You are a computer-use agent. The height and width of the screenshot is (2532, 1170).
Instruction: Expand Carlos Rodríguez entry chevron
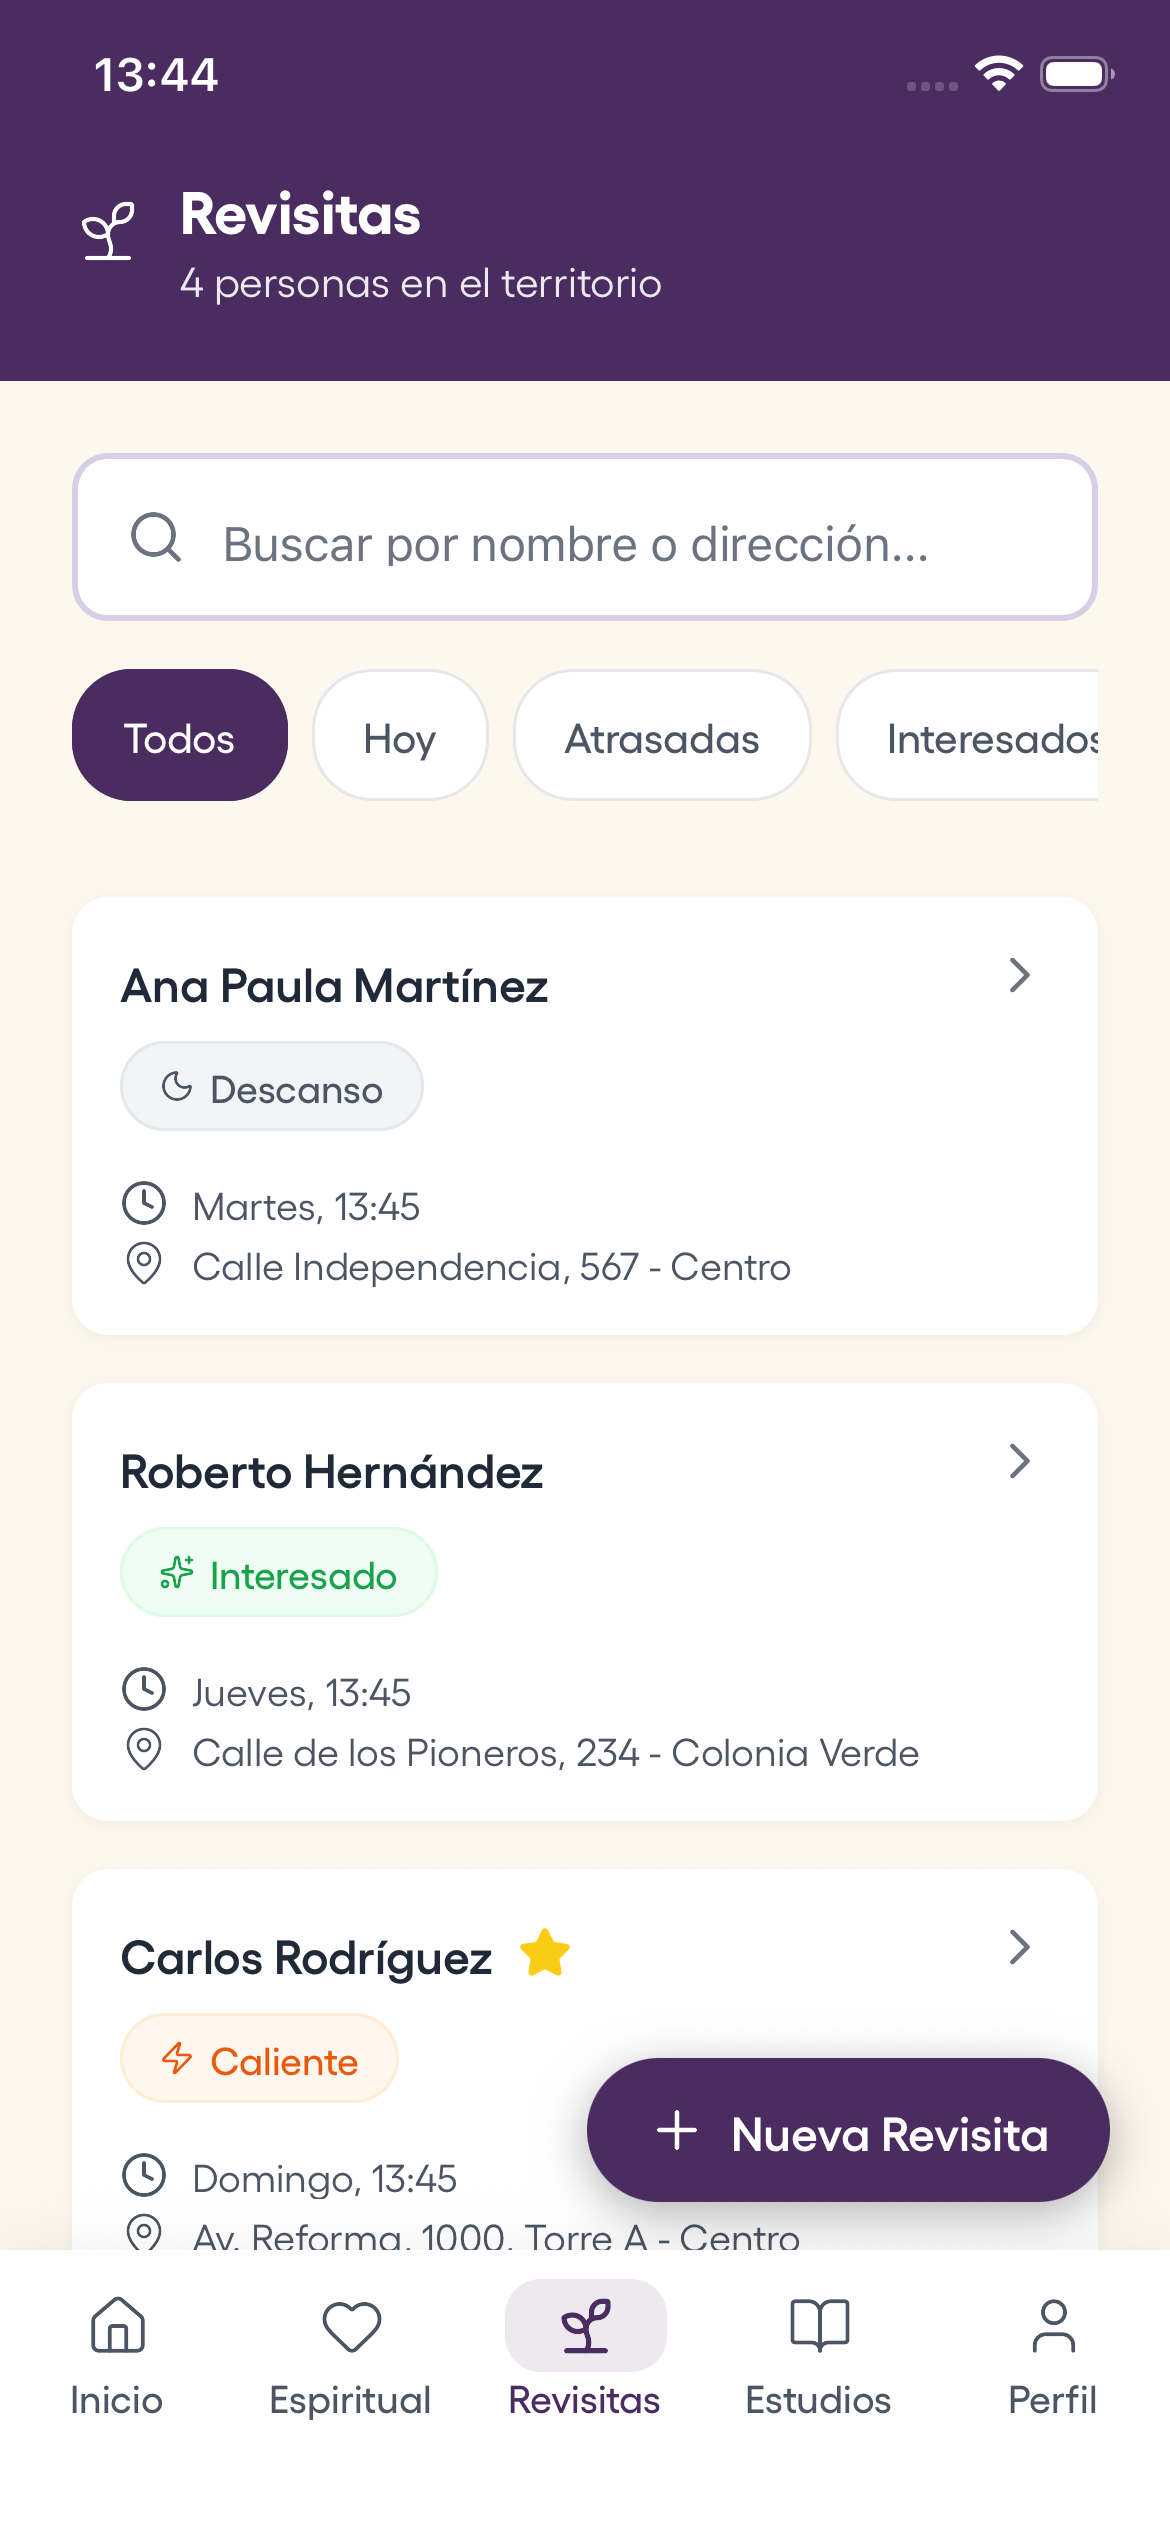click(1019, 1947)
